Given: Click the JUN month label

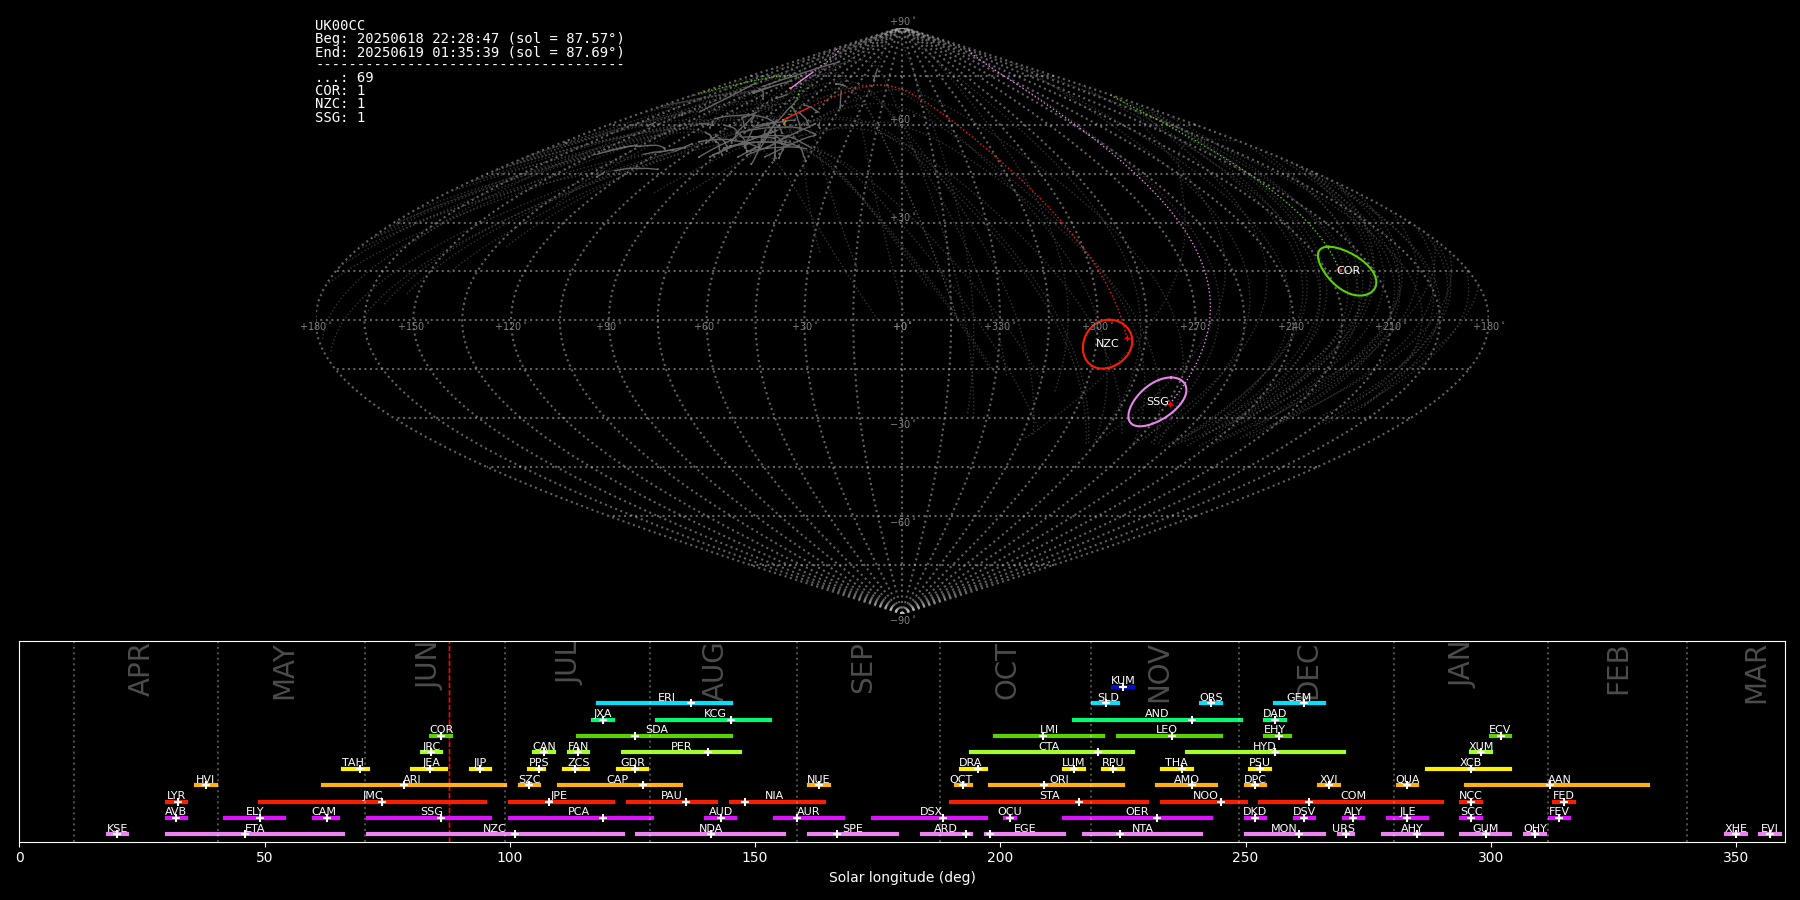Looking at the screenshot, I should click(x=427, y=667).
